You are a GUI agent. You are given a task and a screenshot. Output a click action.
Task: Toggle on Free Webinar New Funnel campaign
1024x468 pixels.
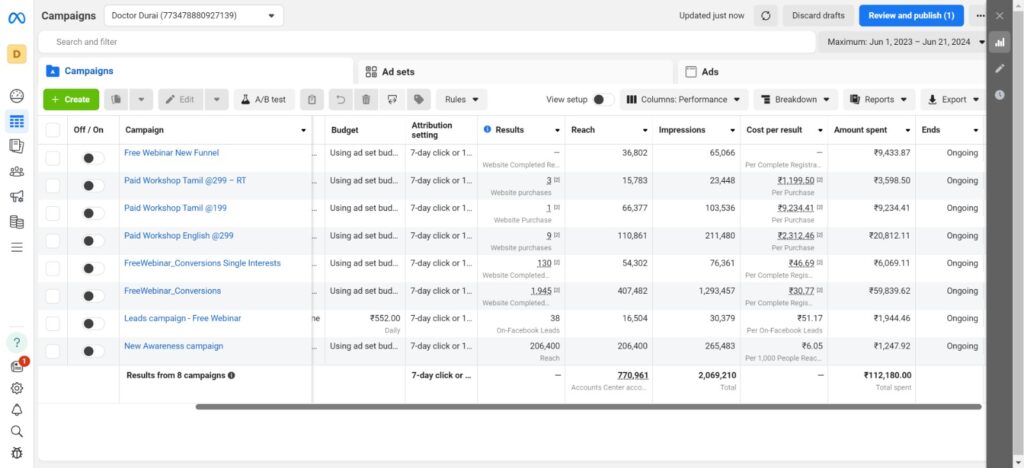[93, 158]
